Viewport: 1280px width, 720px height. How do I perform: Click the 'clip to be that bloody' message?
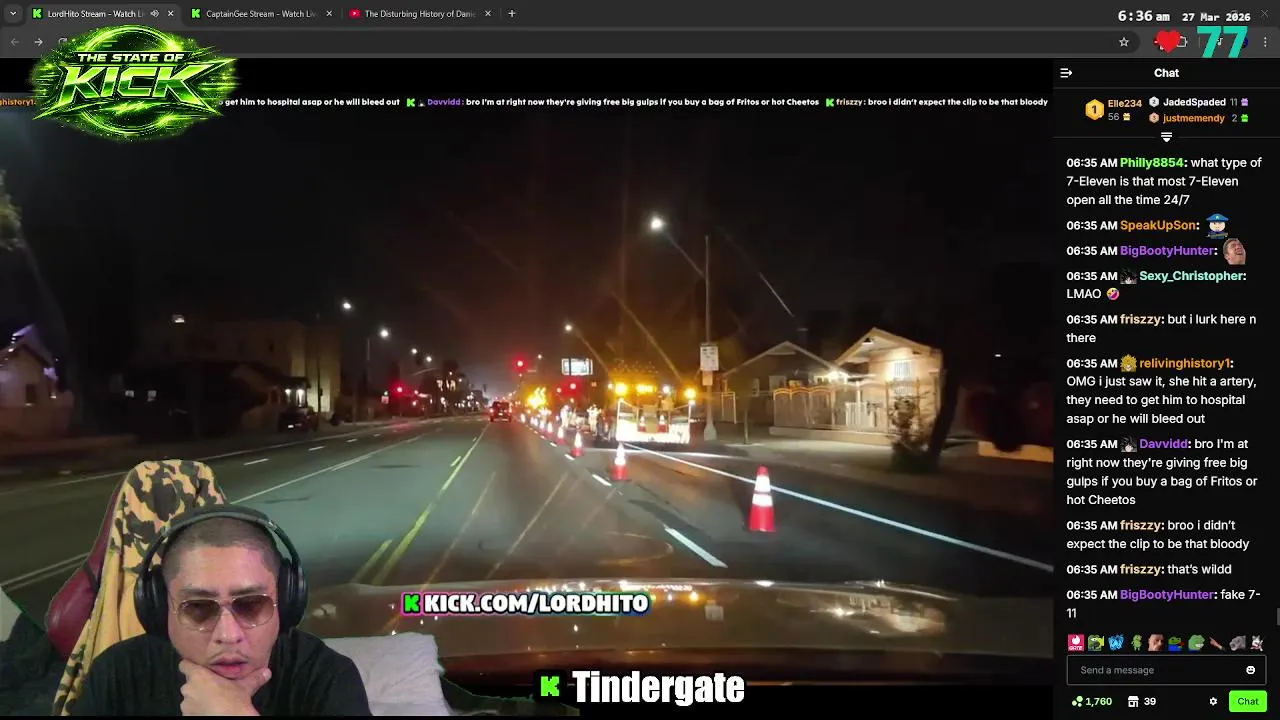pos(1158,535)
